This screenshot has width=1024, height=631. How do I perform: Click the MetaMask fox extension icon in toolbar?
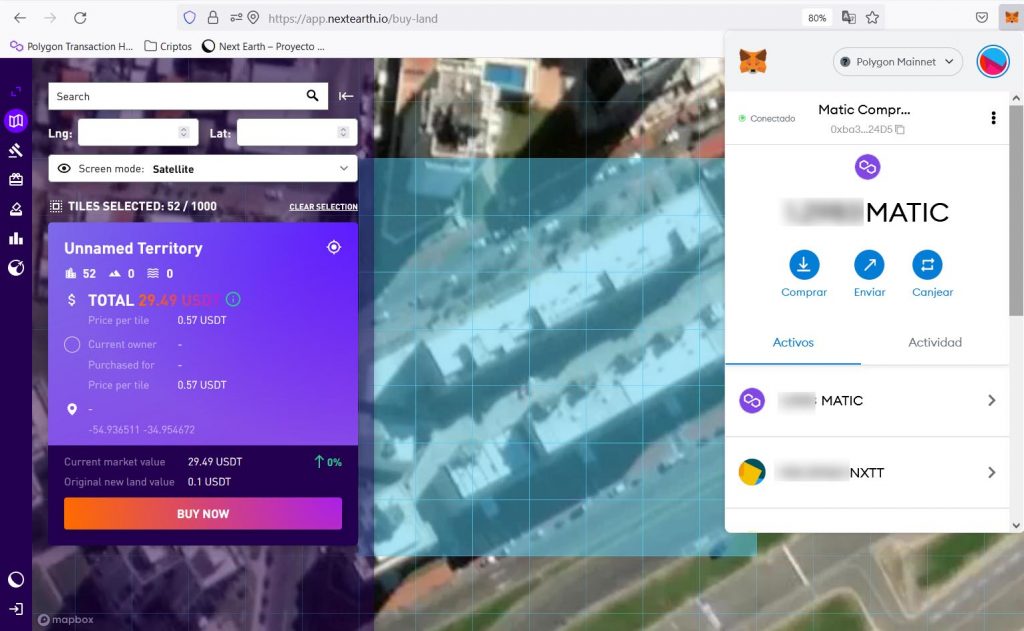1011,18
